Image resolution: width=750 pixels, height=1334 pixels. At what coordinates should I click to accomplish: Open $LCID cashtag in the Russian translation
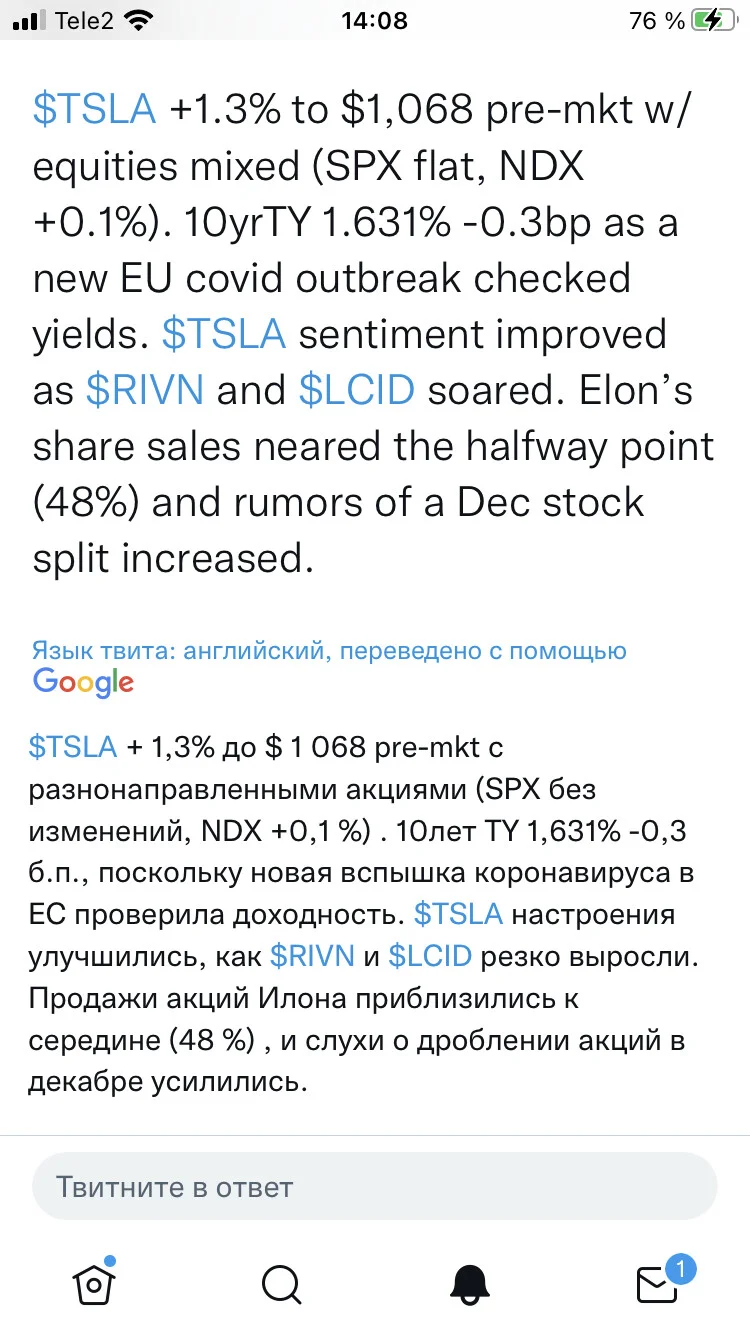pyautogui.click(x=430, y=956)
